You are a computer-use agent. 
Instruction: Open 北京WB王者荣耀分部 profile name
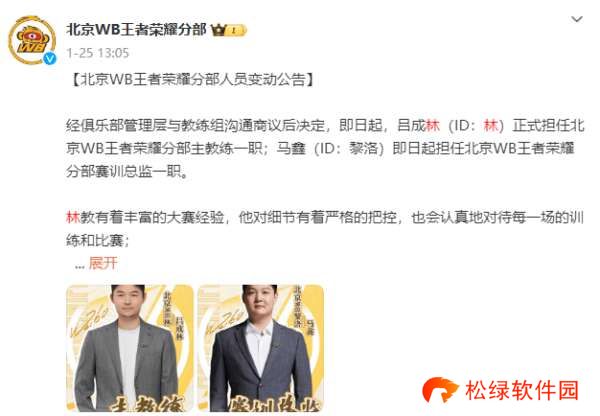click(x=136, y=30)
